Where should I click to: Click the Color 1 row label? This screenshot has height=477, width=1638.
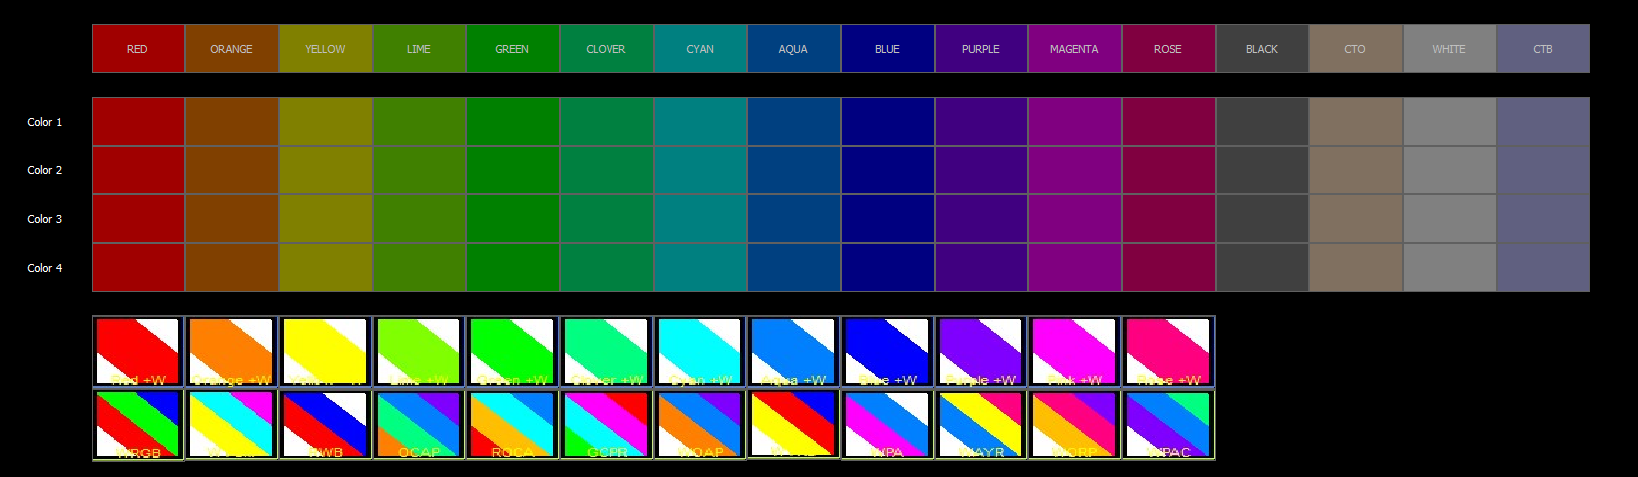pyautogui.click(x=45, y=122)
